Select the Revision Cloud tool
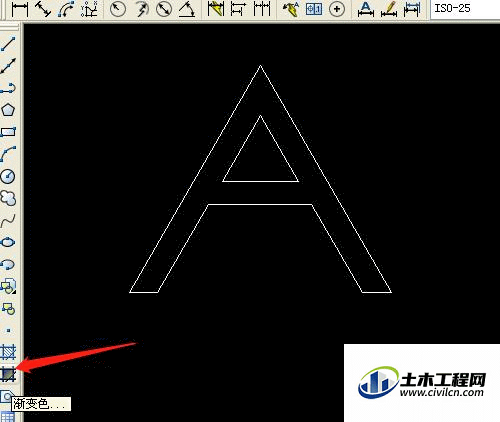This screenshot has height=422, width=500. [x=8, y=198]
